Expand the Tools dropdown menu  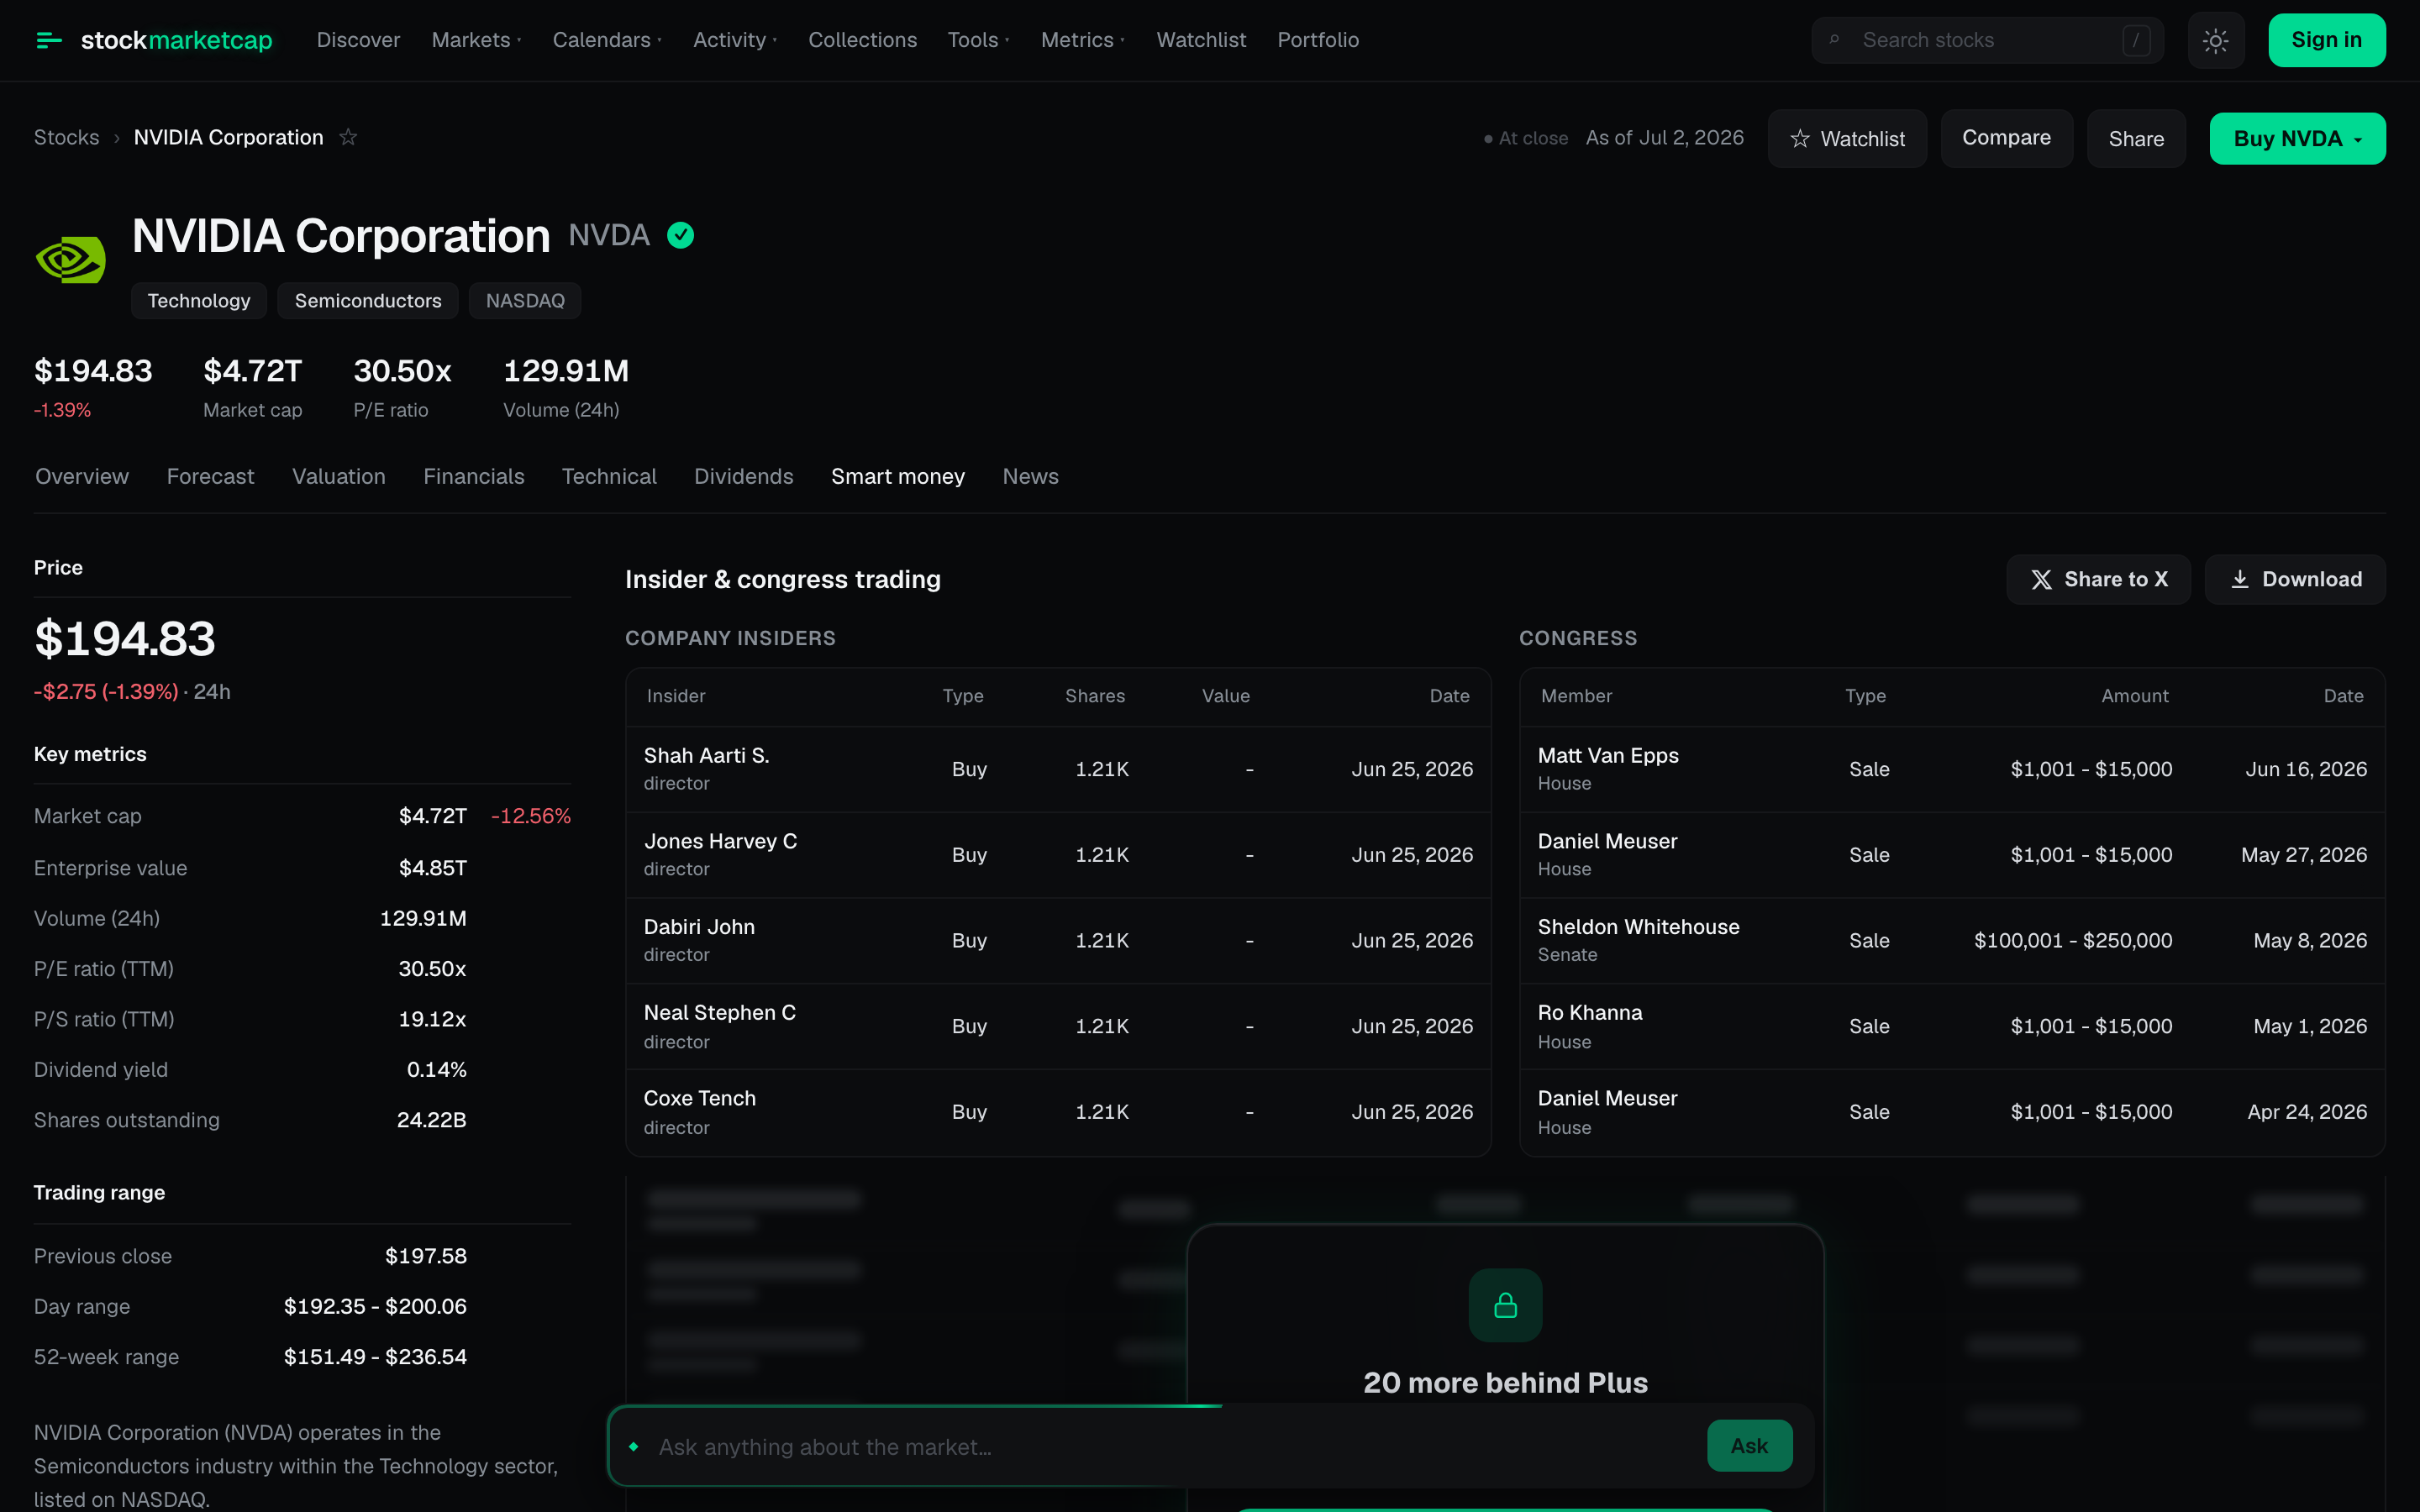[x=978, y=40]
